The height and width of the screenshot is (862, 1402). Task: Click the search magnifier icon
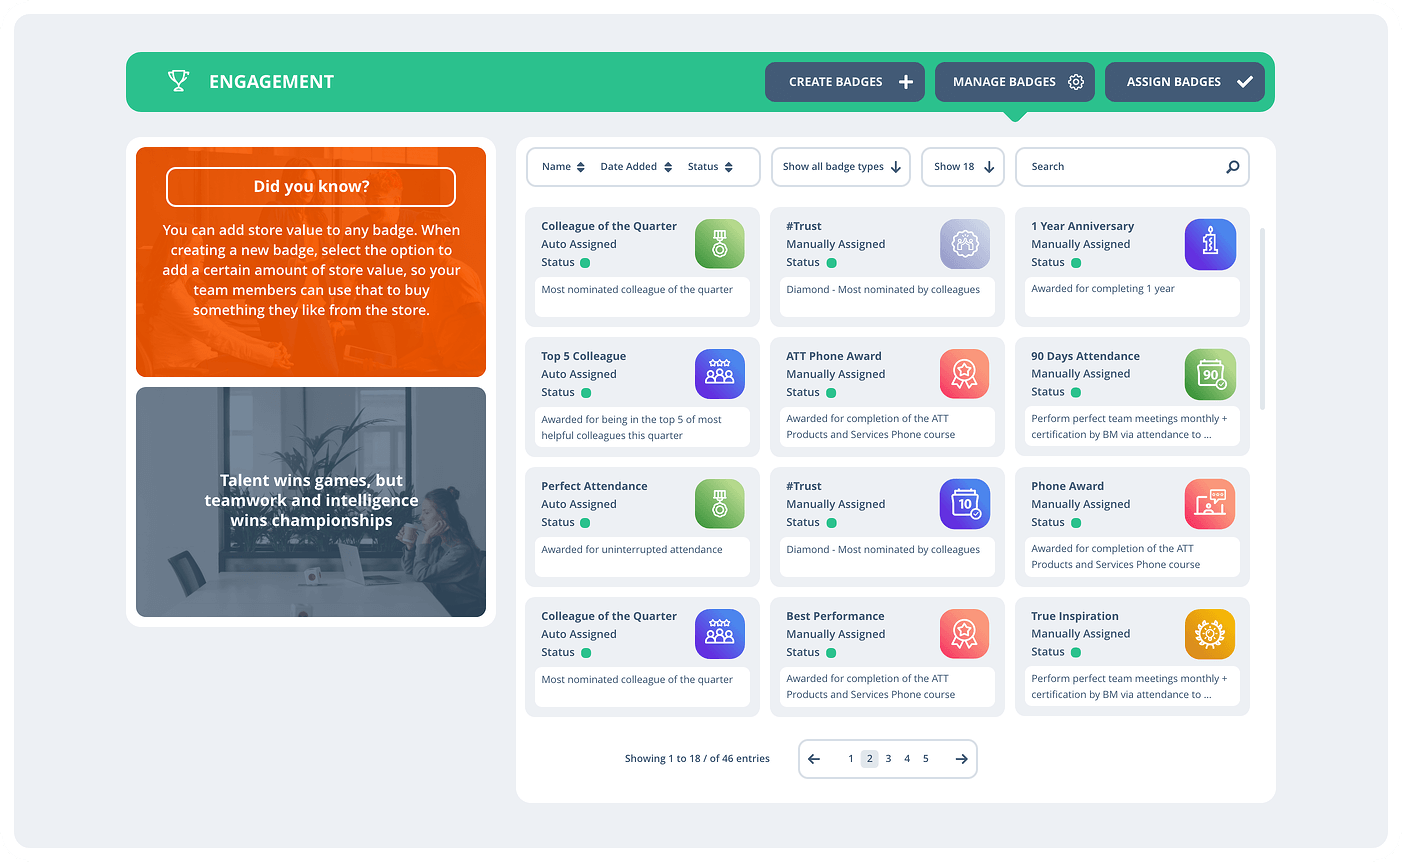coord(1232,167)
